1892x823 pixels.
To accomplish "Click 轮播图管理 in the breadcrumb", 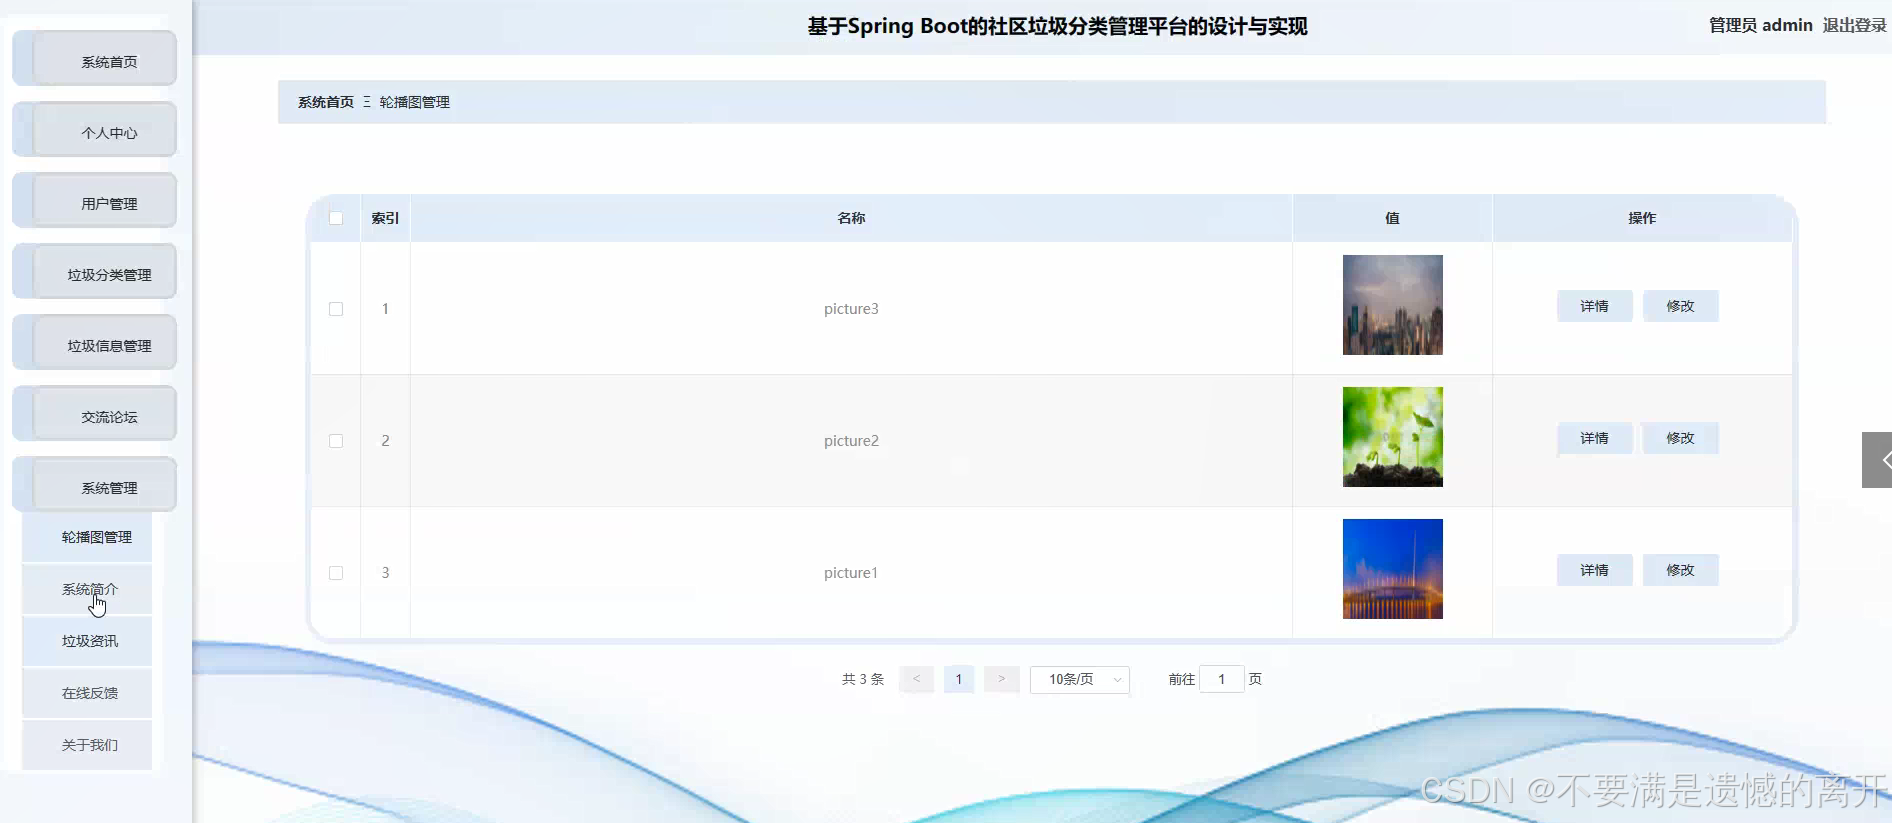I will 414,102.
